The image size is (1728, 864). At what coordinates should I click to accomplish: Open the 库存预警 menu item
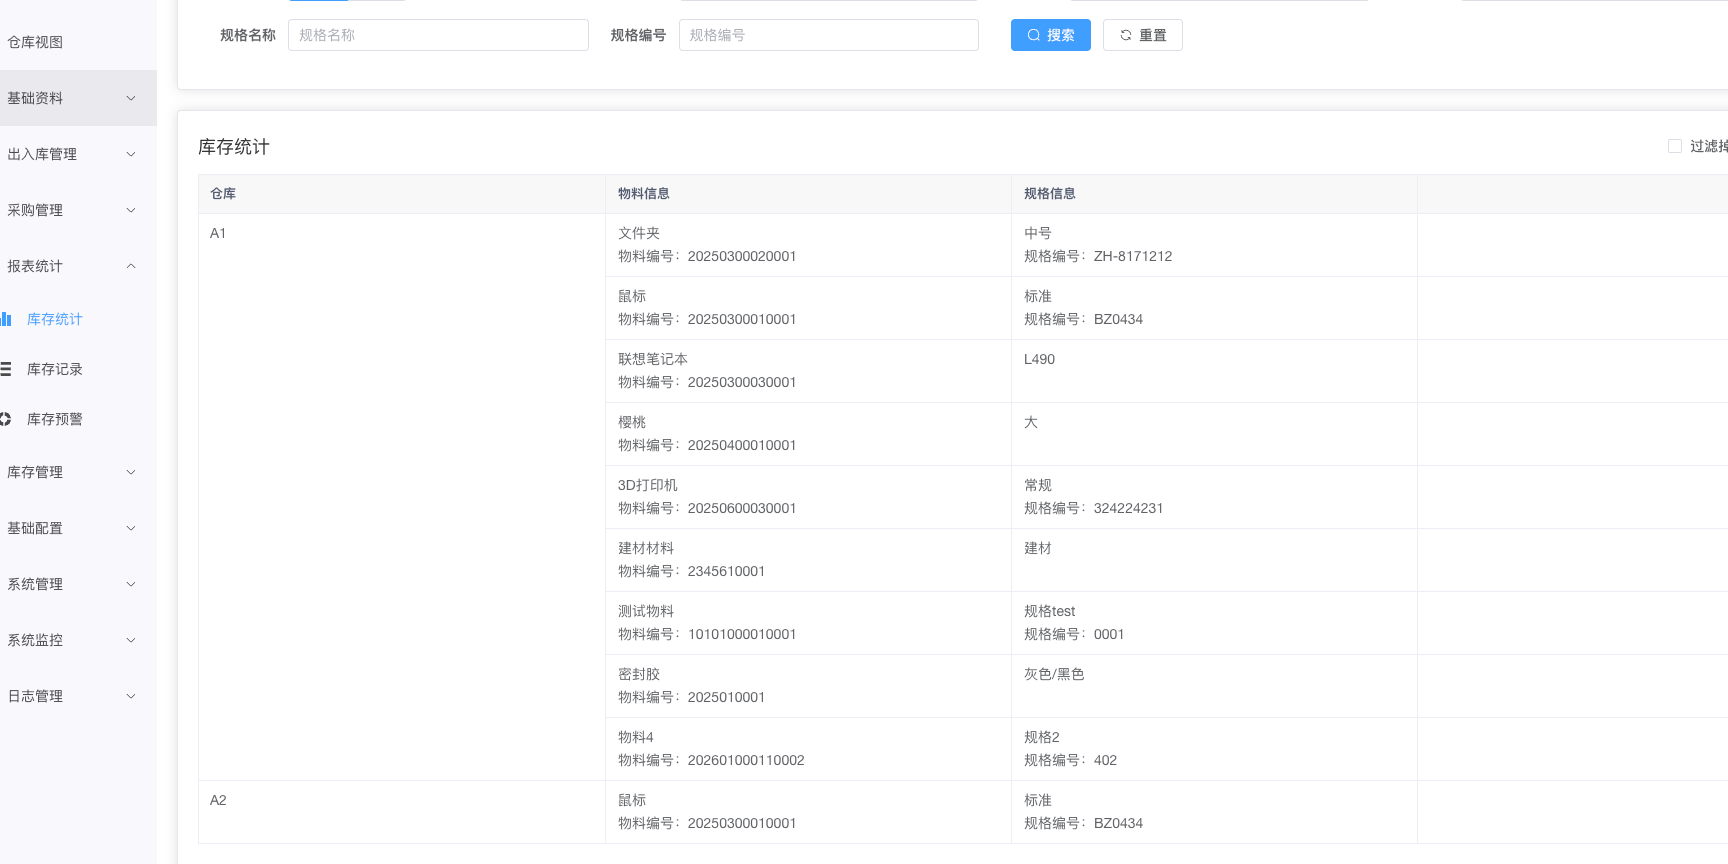[78, 419]
